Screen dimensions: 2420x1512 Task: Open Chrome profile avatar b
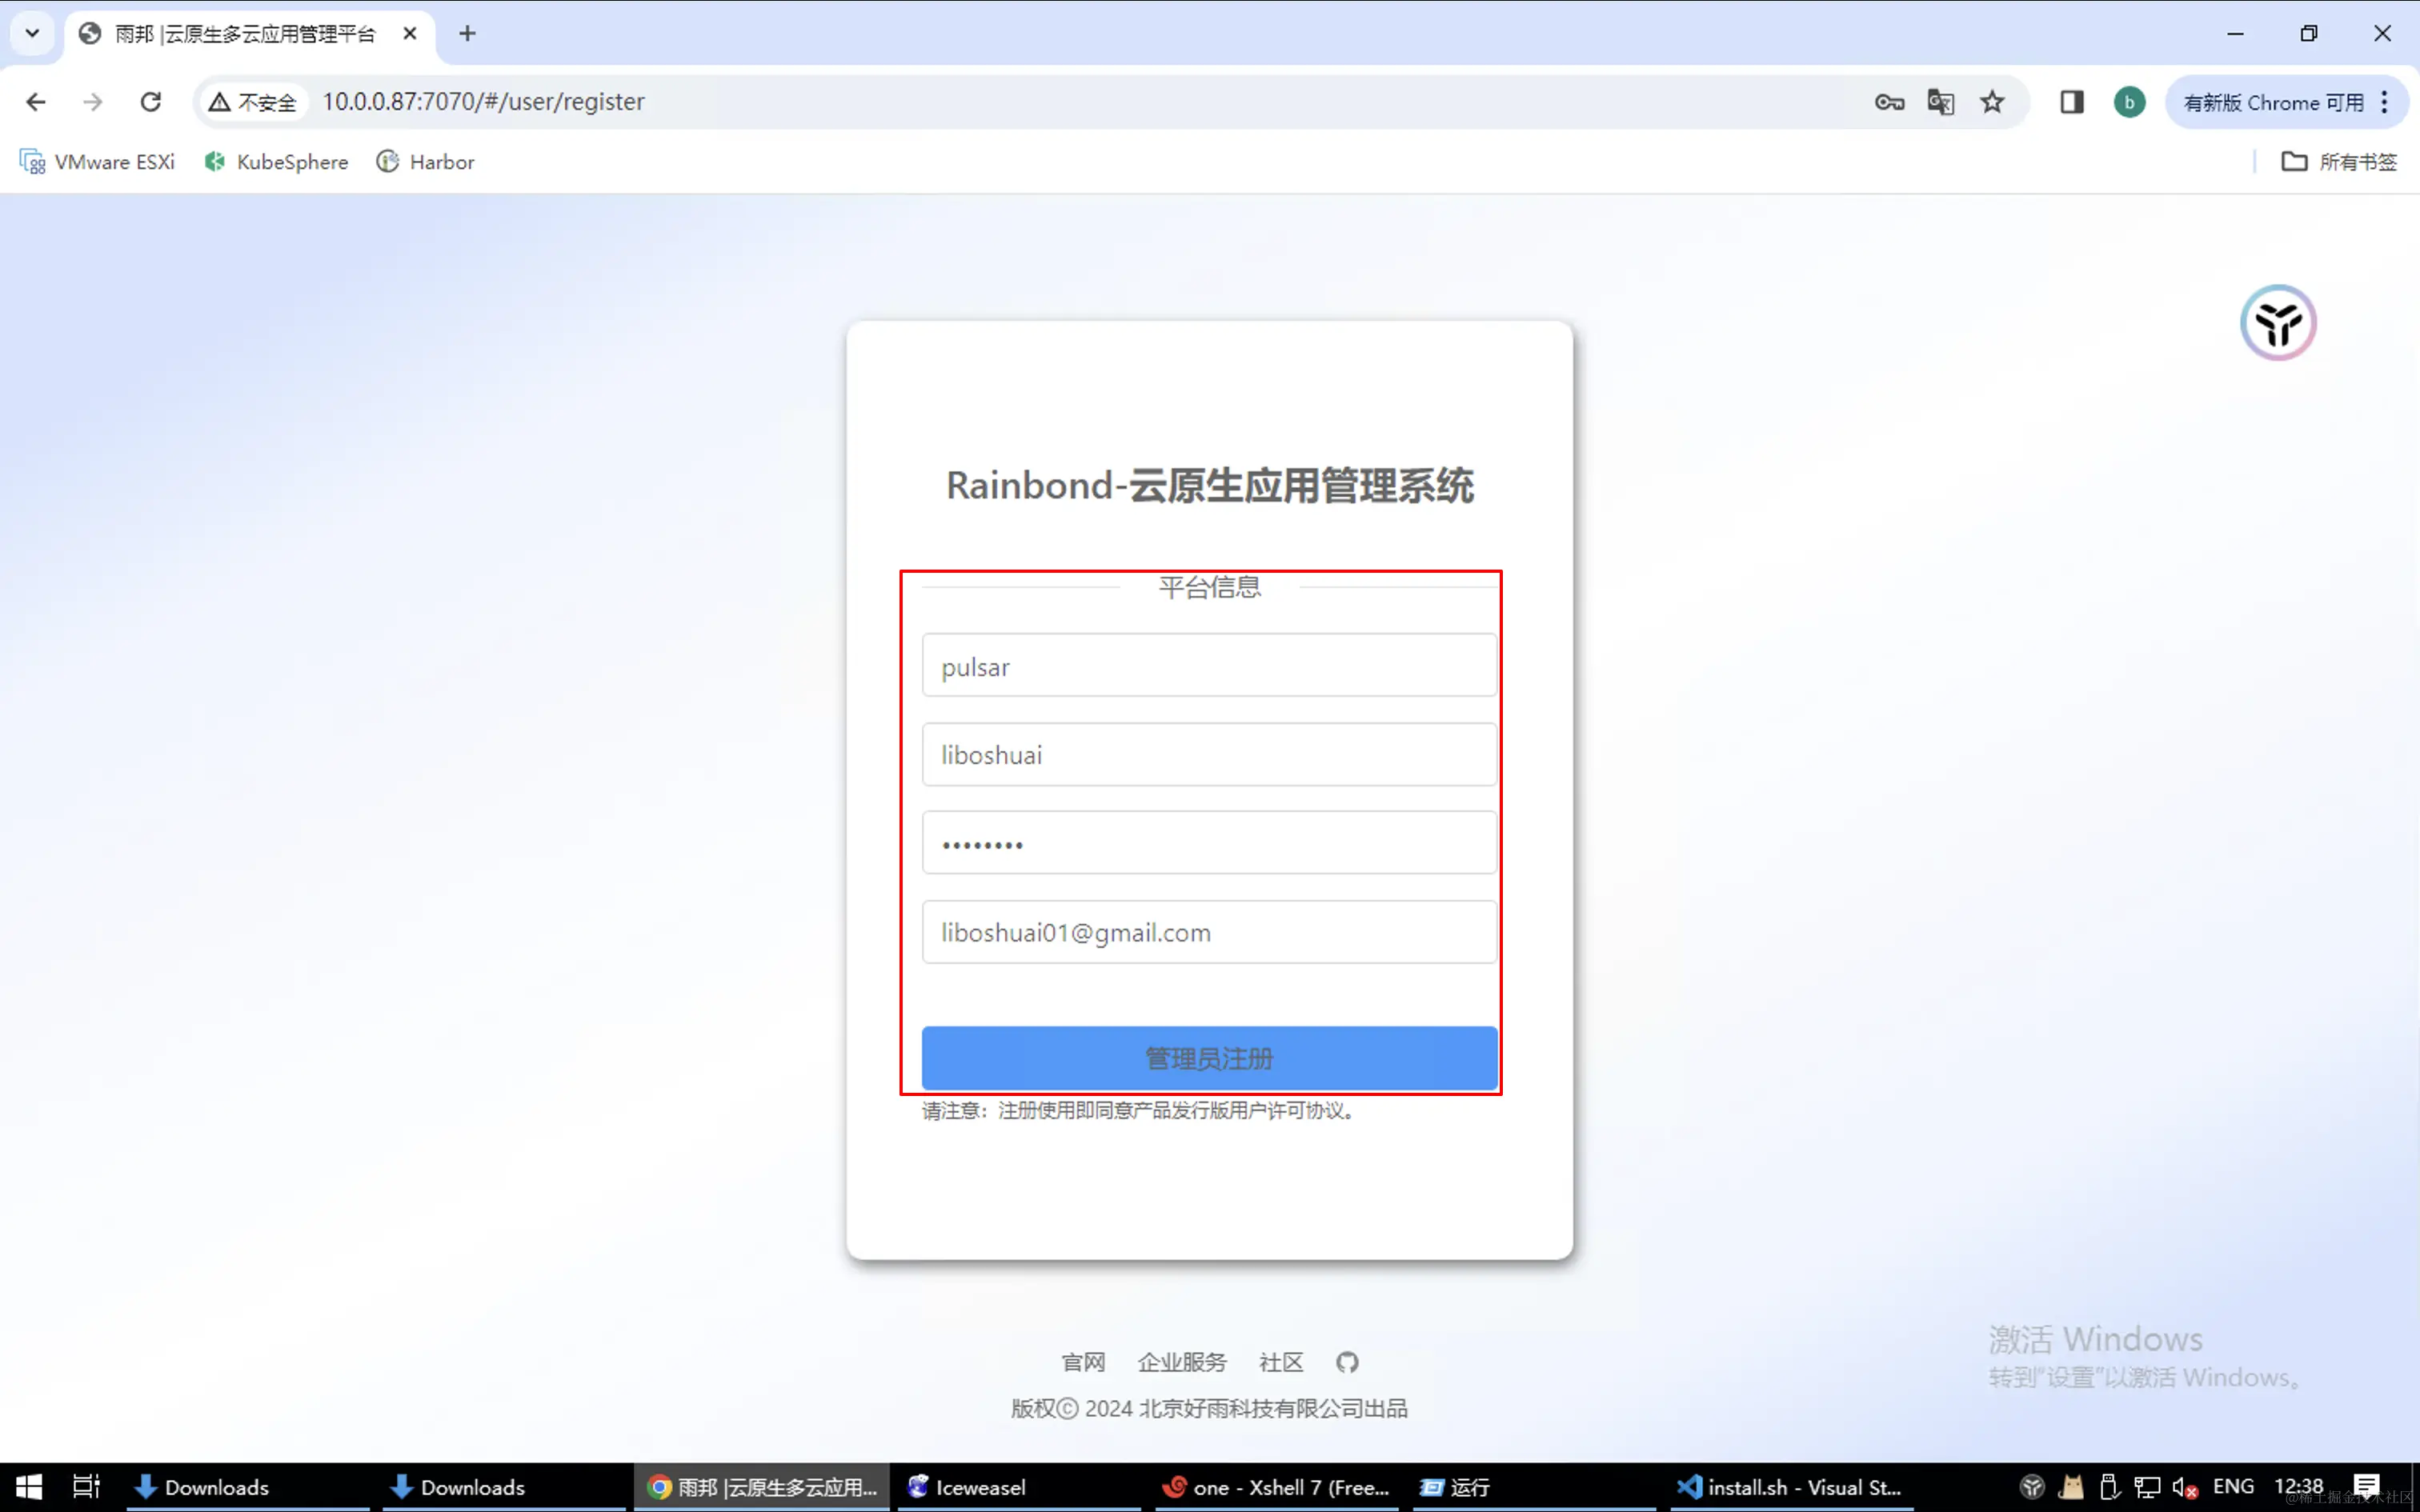2129,102
